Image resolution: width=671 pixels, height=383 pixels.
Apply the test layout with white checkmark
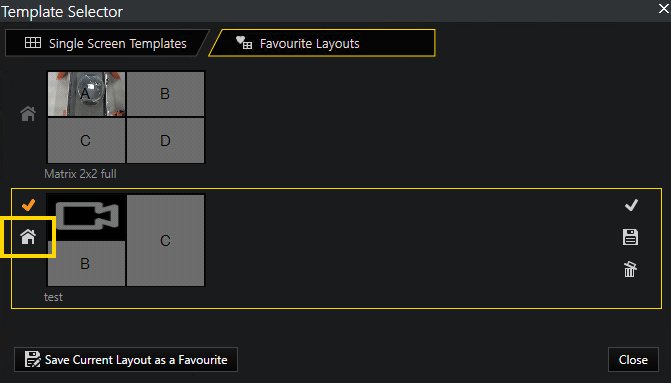click(631, 205)
